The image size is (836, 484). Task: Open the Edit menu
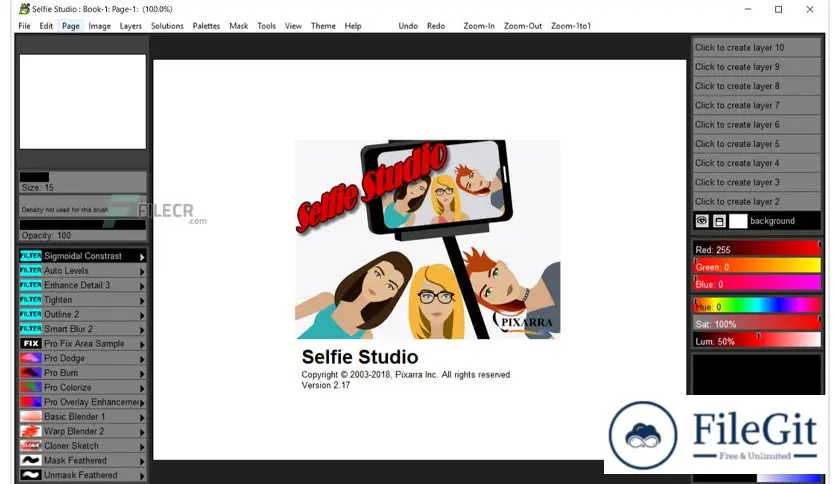(x=46, y=26)
